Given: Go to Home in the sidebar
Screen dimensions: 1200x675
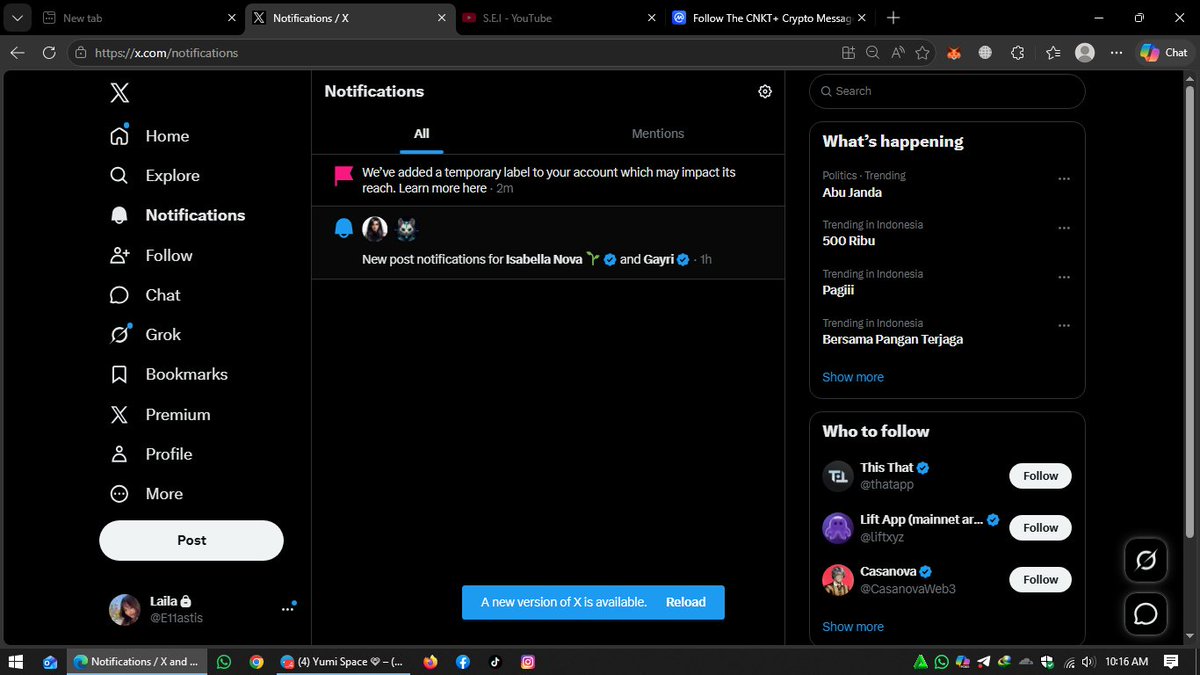Looking at the screenshot, I should click(149, 136).
